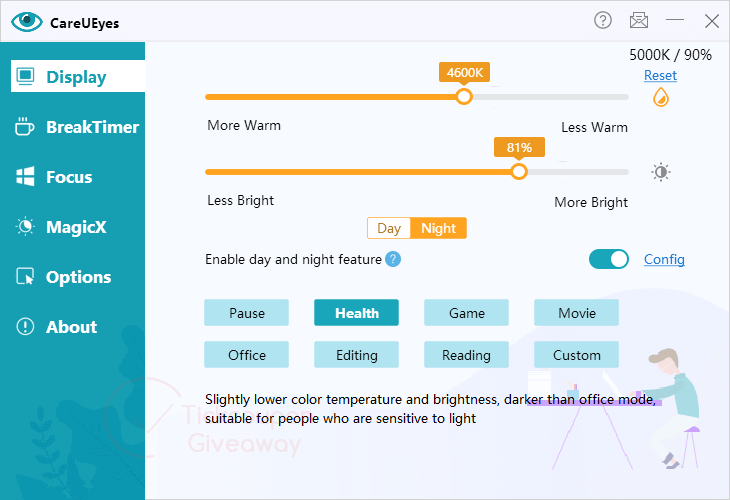Open the Config link
Image resolution: width=730 pixels, height=500 pixels.
click(664, 259)
